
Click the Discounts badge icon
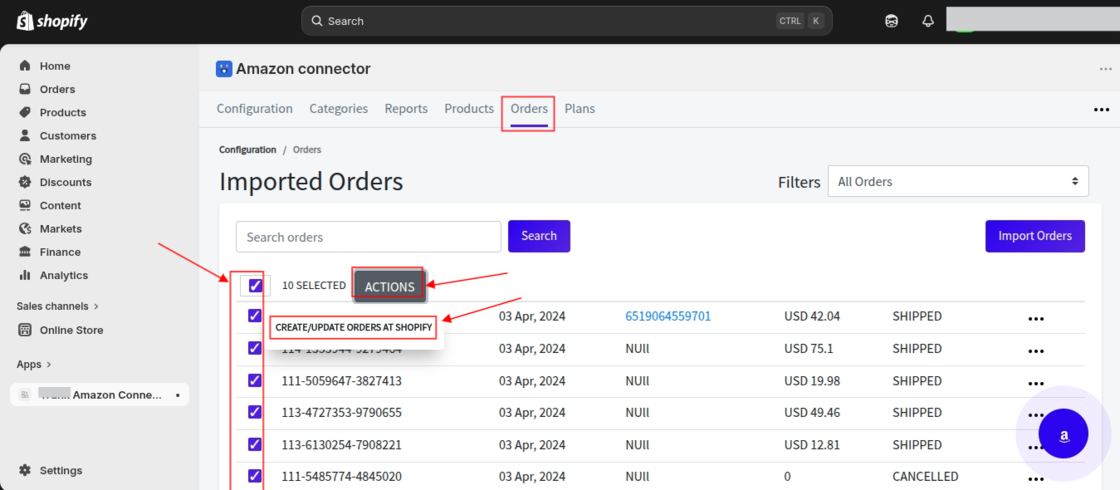click(25, 182)
